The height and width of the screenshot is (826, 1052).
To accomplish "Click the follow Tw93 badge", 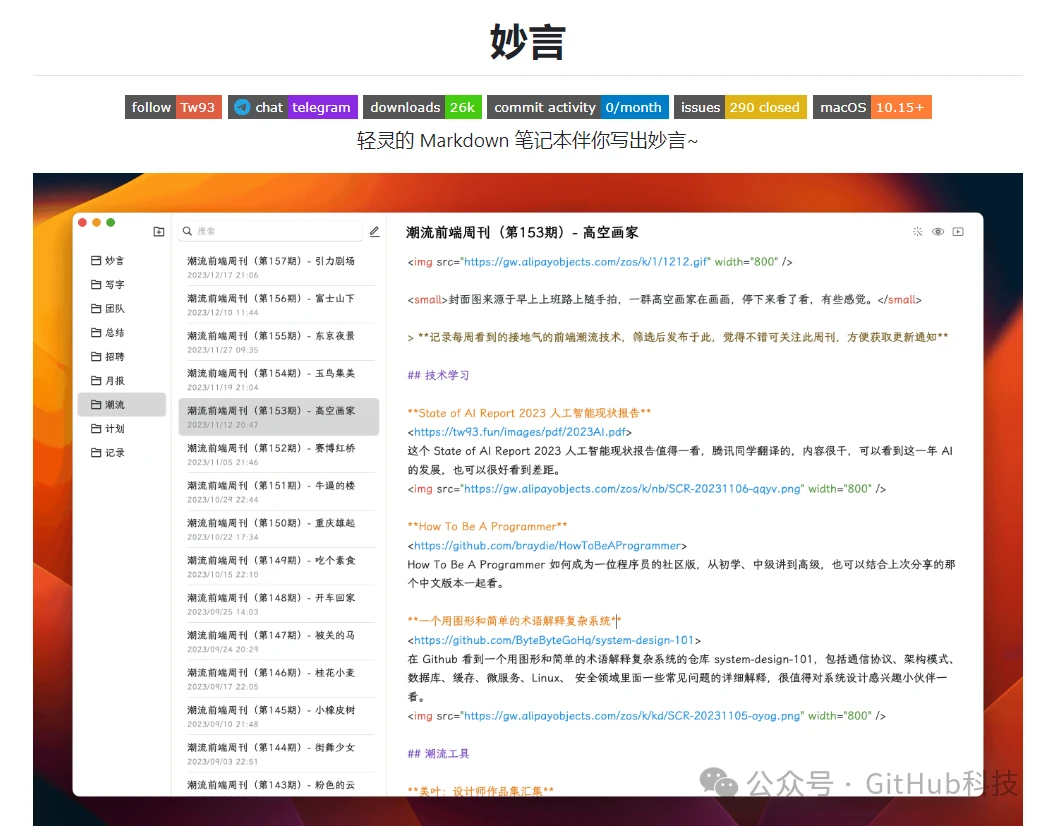I will 173,107.
